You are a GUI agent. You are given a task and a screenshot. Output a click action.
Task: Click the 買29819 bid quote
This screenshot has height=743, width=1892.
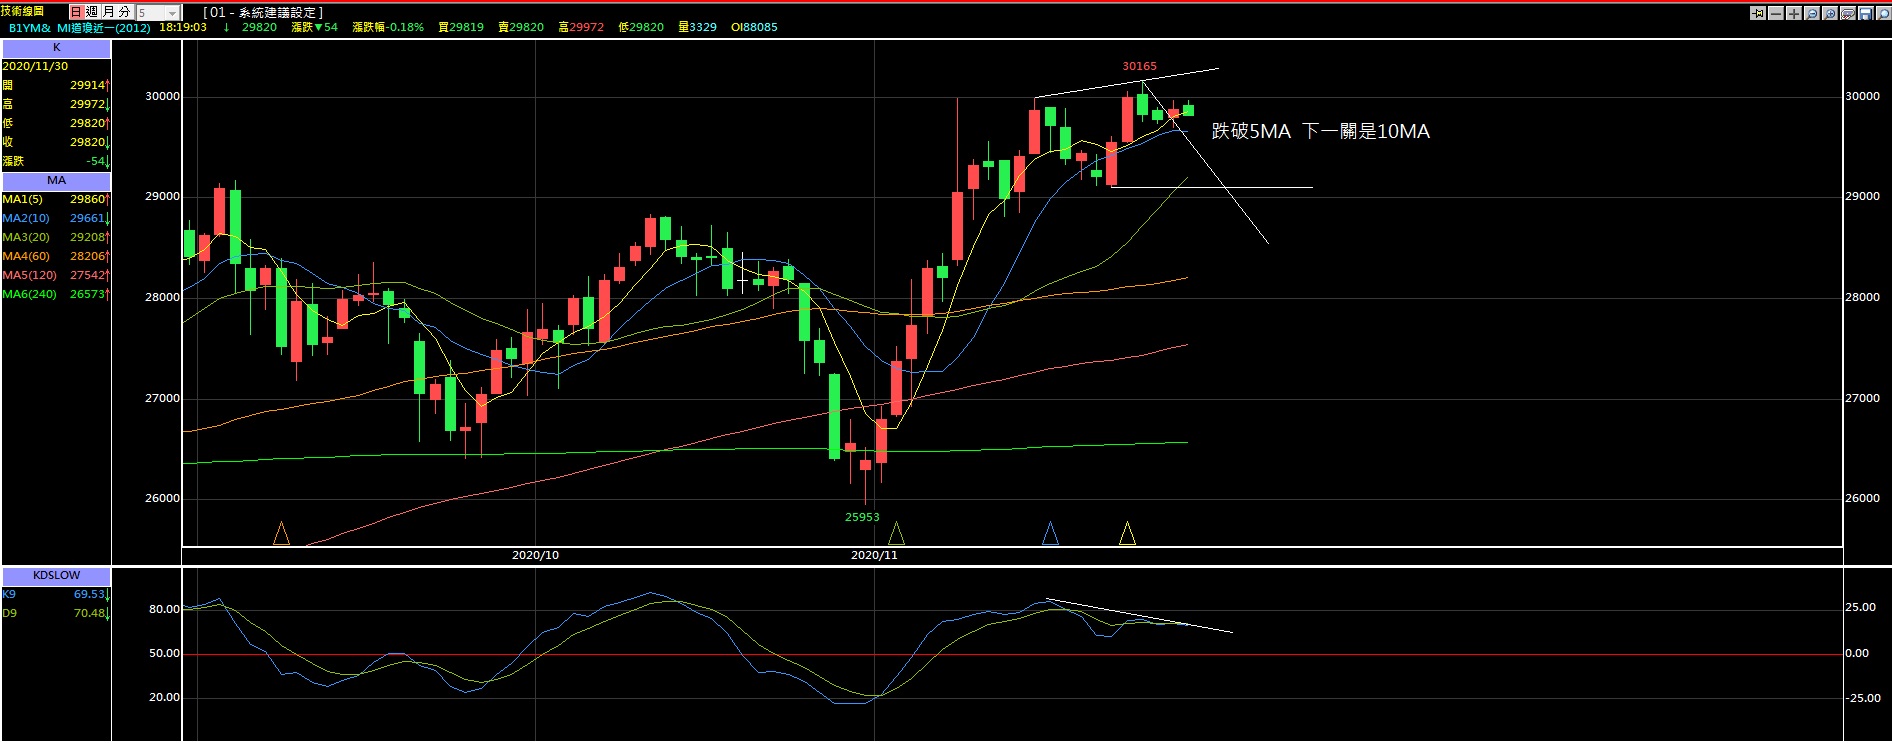(x=461, y=27)
